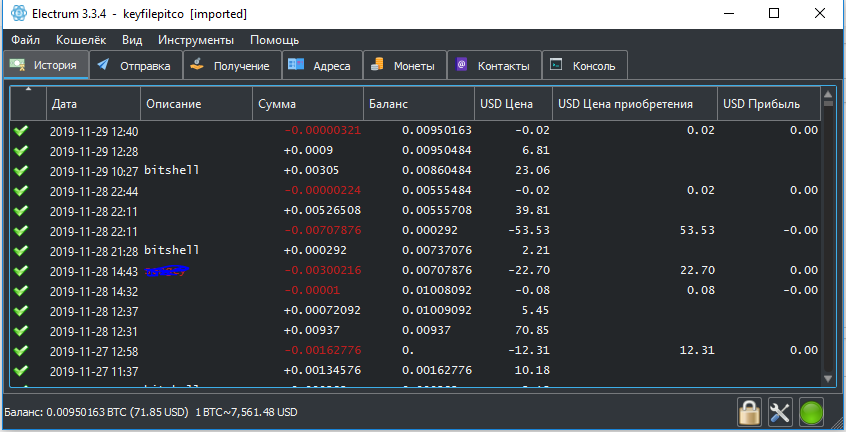Switch to the Получение tab
The image size is (846, 432).
pos(232,65)
